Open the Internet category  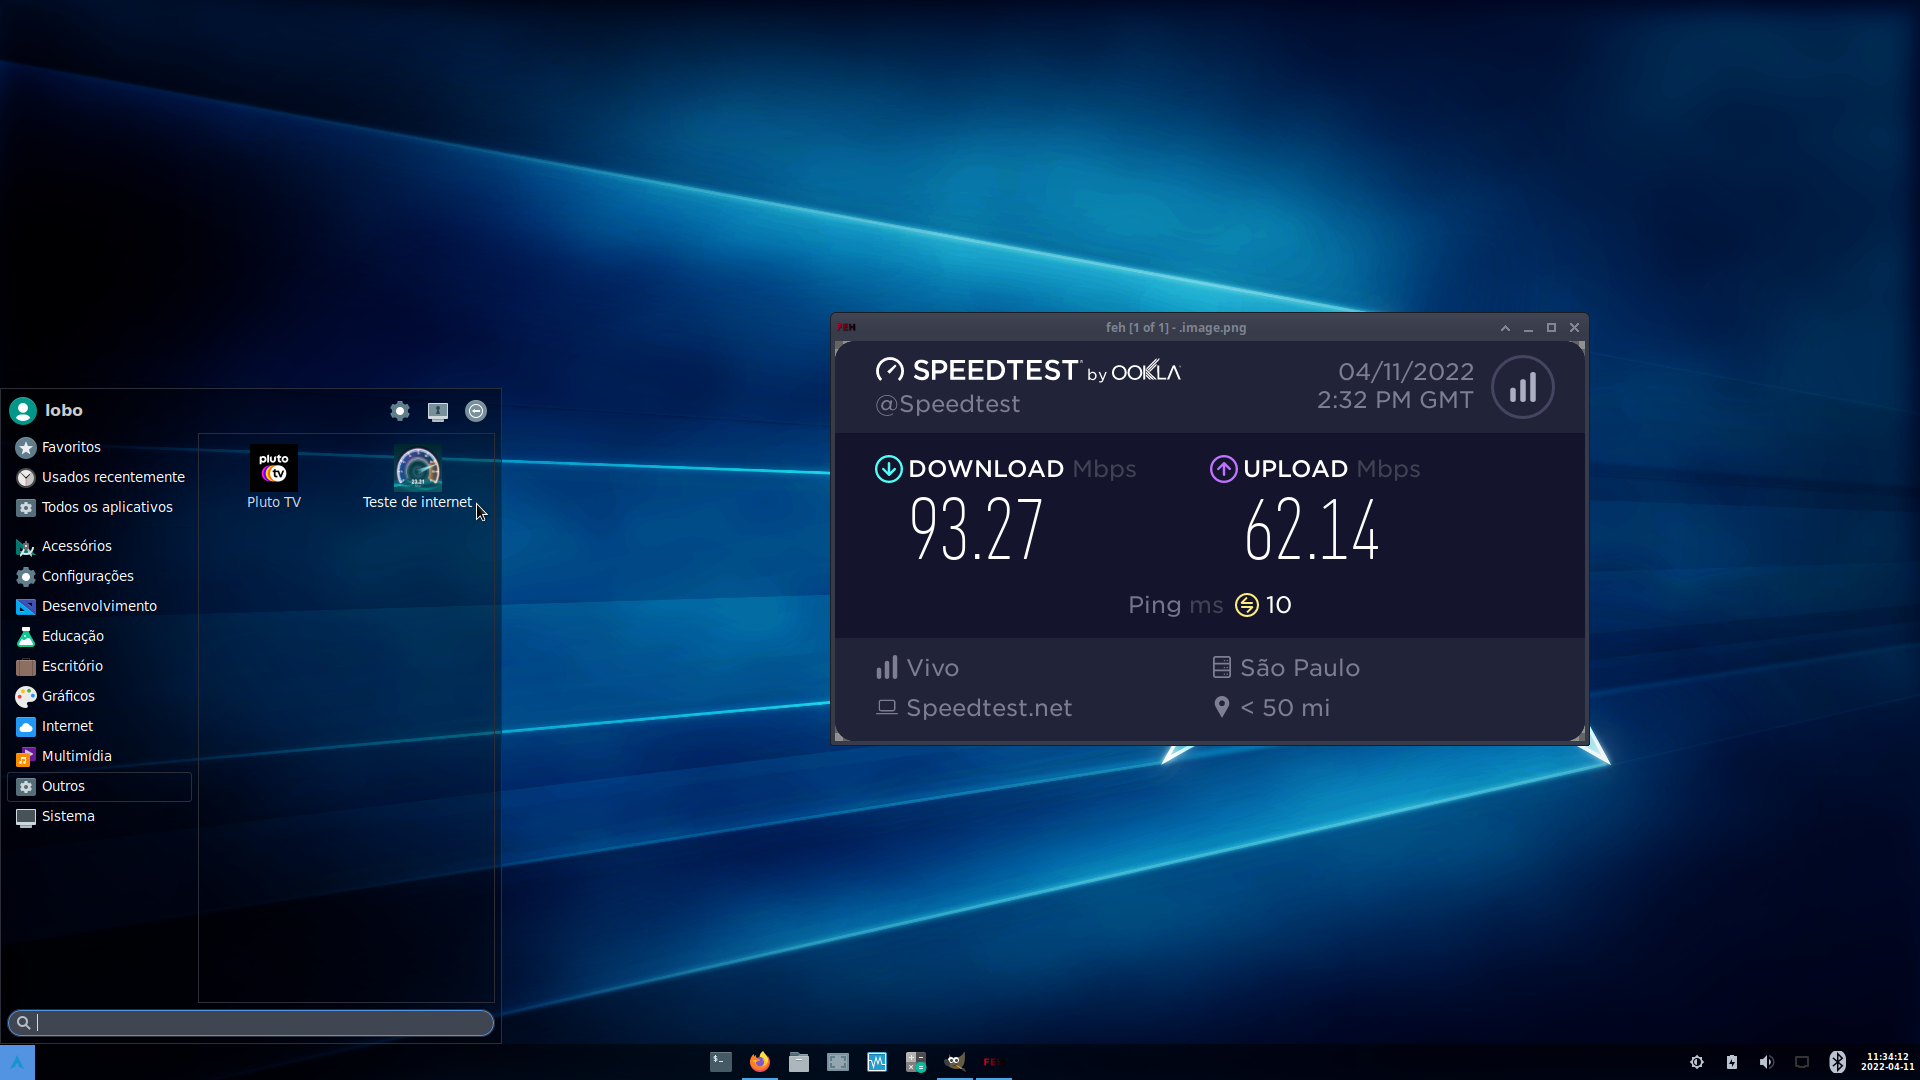point(67,726)
